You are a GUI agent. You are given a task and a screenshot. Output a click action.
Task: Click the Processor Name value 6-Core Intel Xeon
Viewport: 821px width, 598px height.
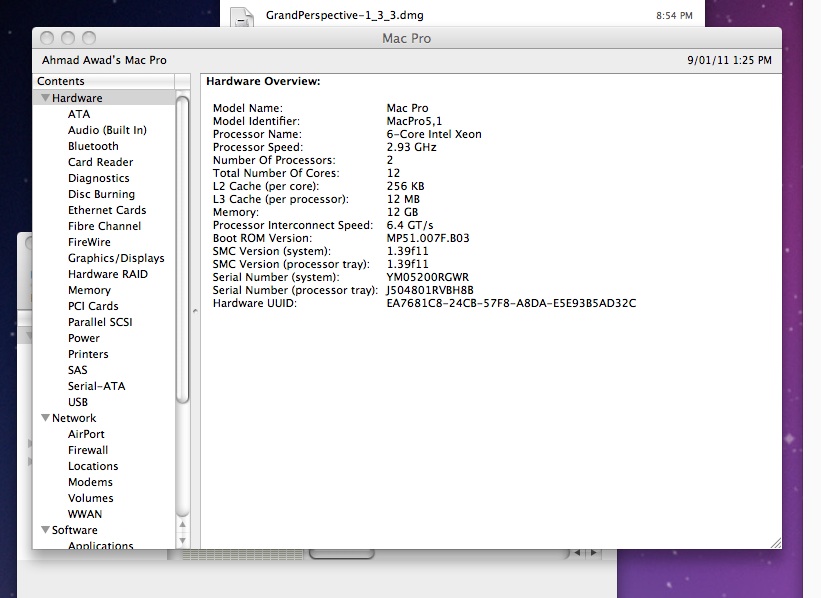434,134
